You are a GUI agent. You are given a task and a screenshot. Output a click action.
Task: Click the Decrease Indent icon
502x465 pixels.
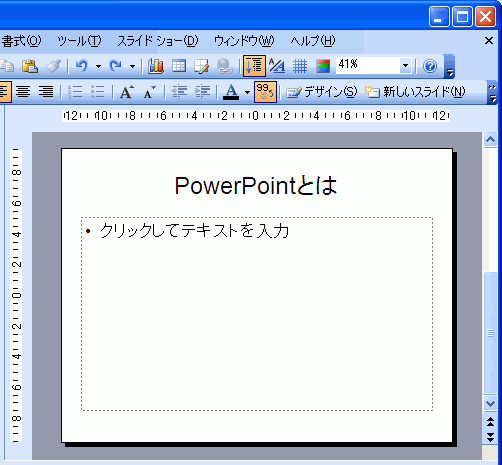click(x=179, y=92)
